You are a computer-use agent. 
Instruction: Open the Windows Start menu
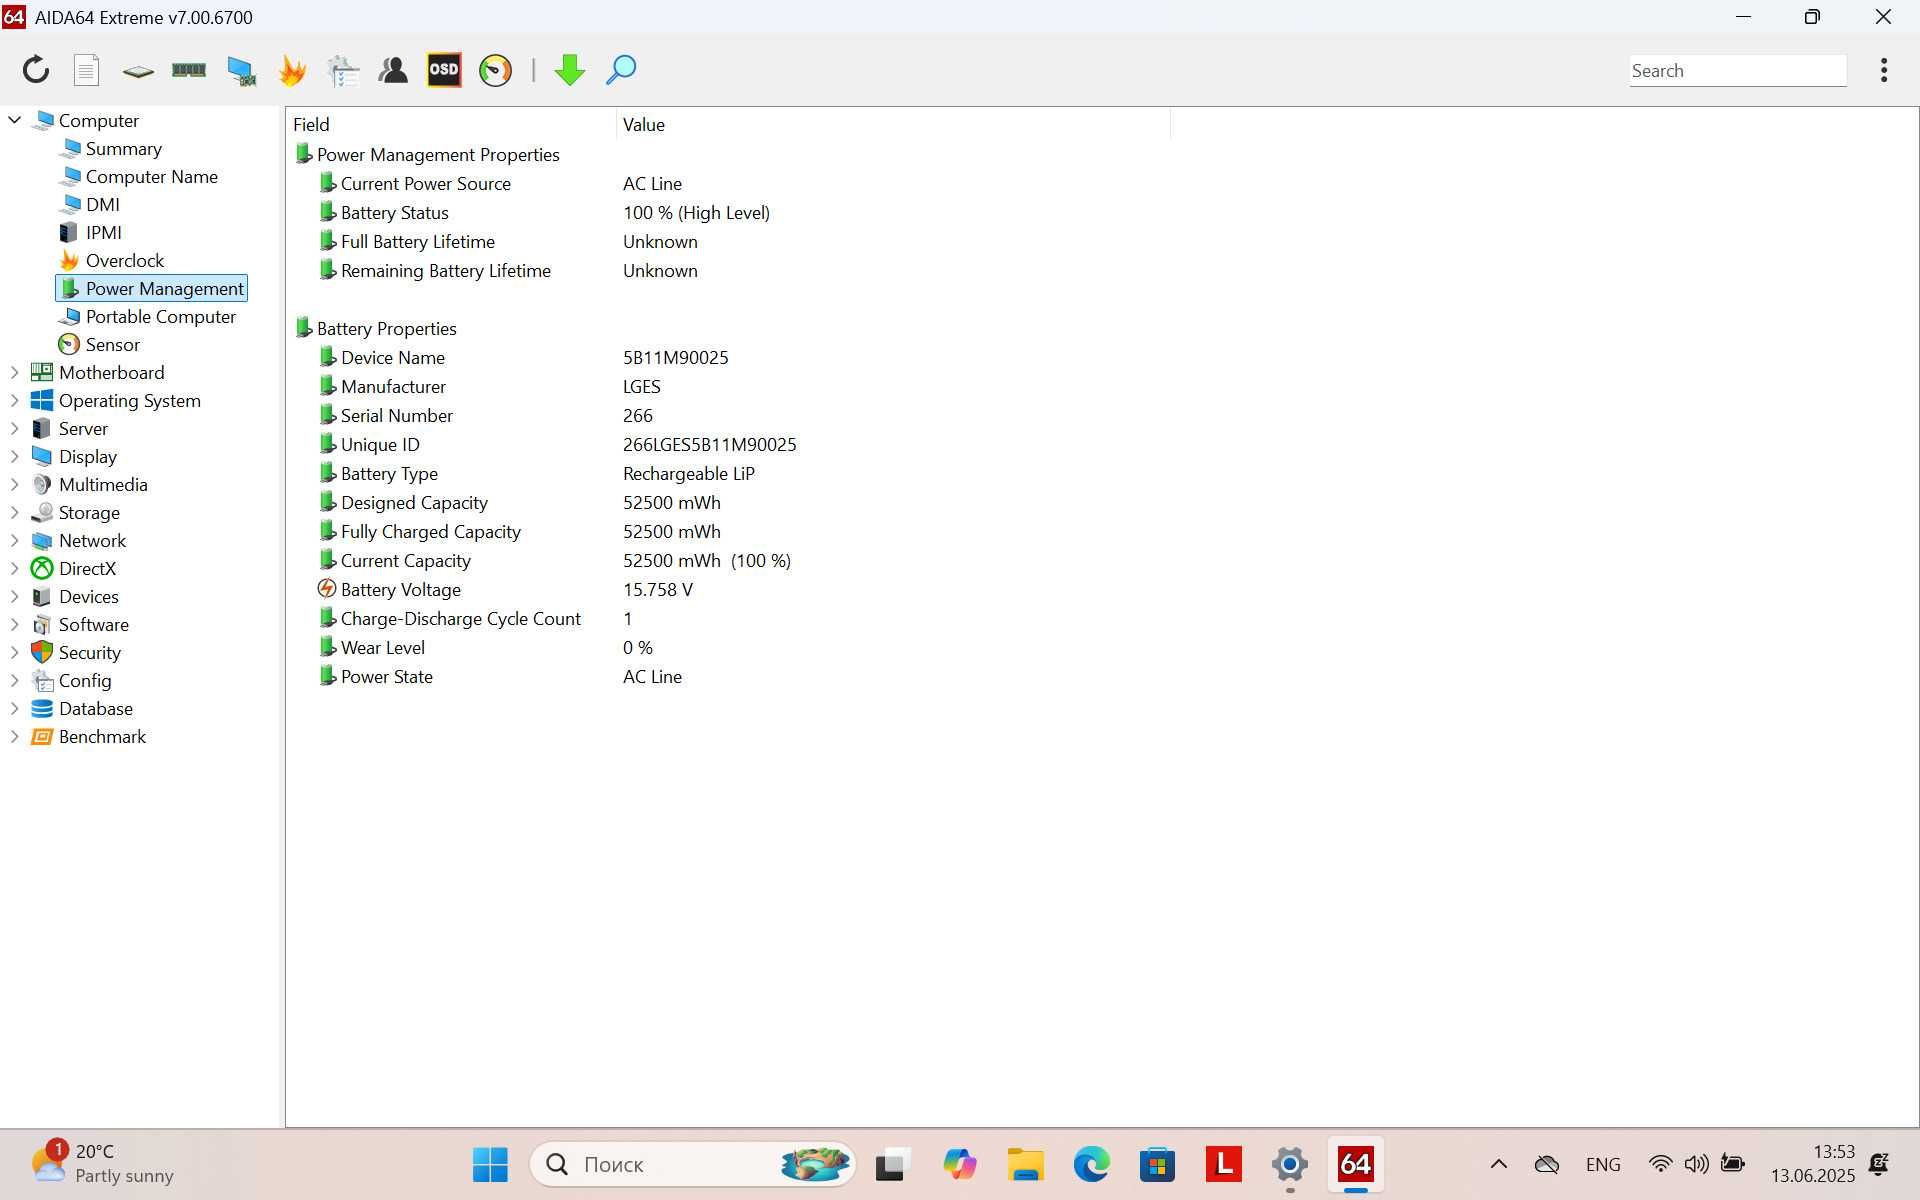coord(490,1164)
